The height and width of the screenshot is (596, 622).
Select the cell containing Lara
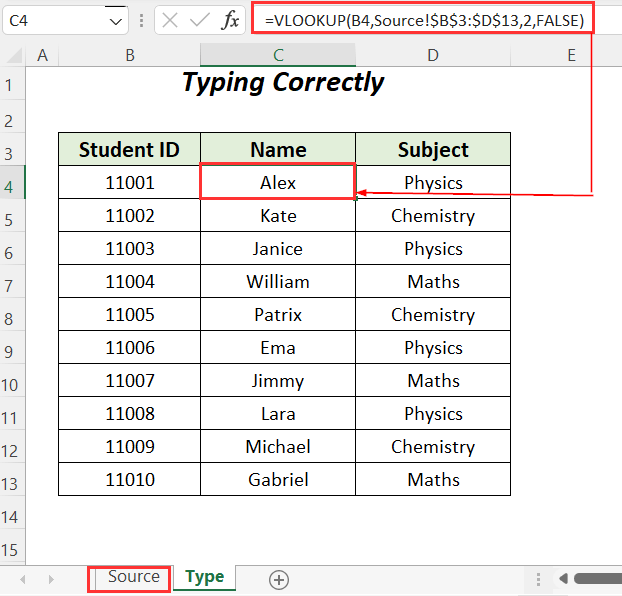[x=278, y=413]
